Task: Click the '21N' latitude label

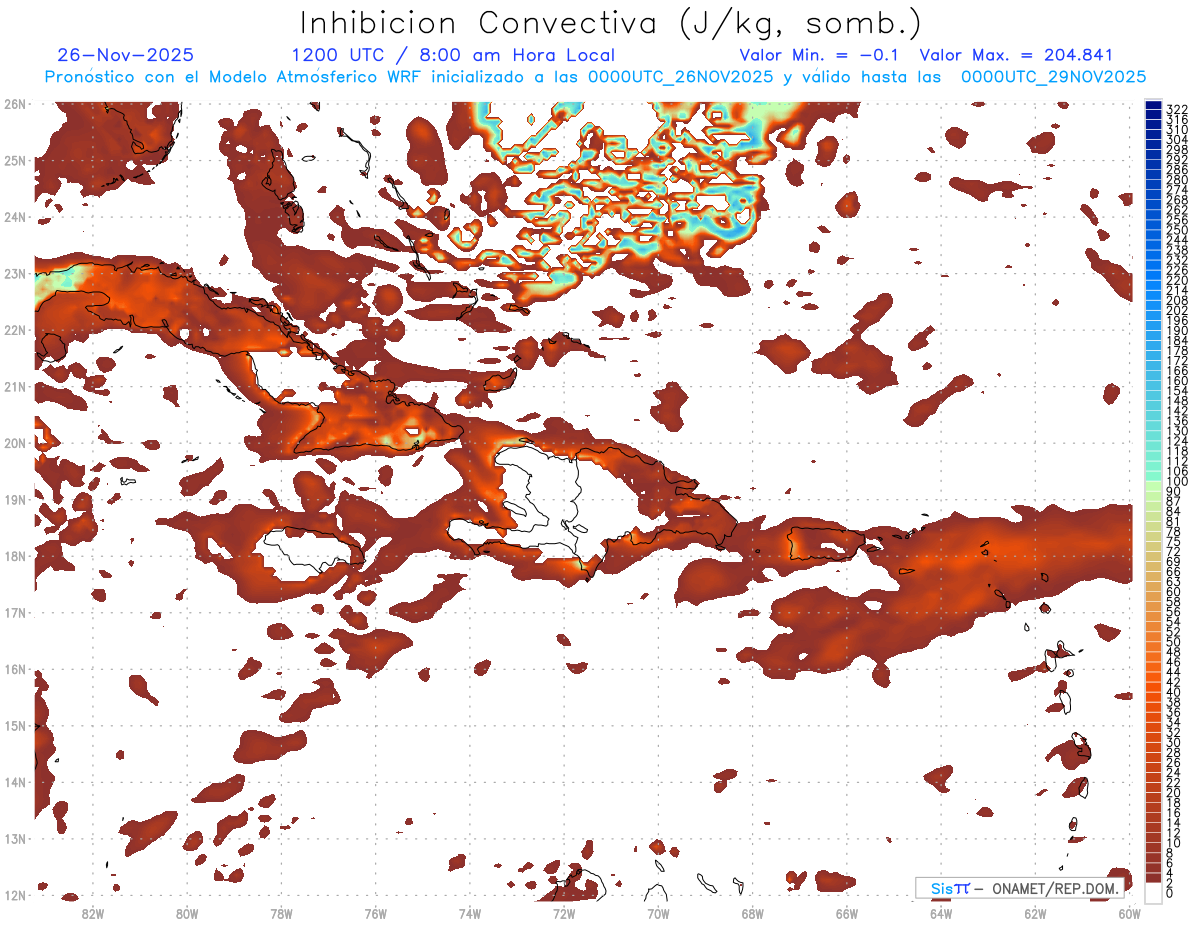Action: 15,386
